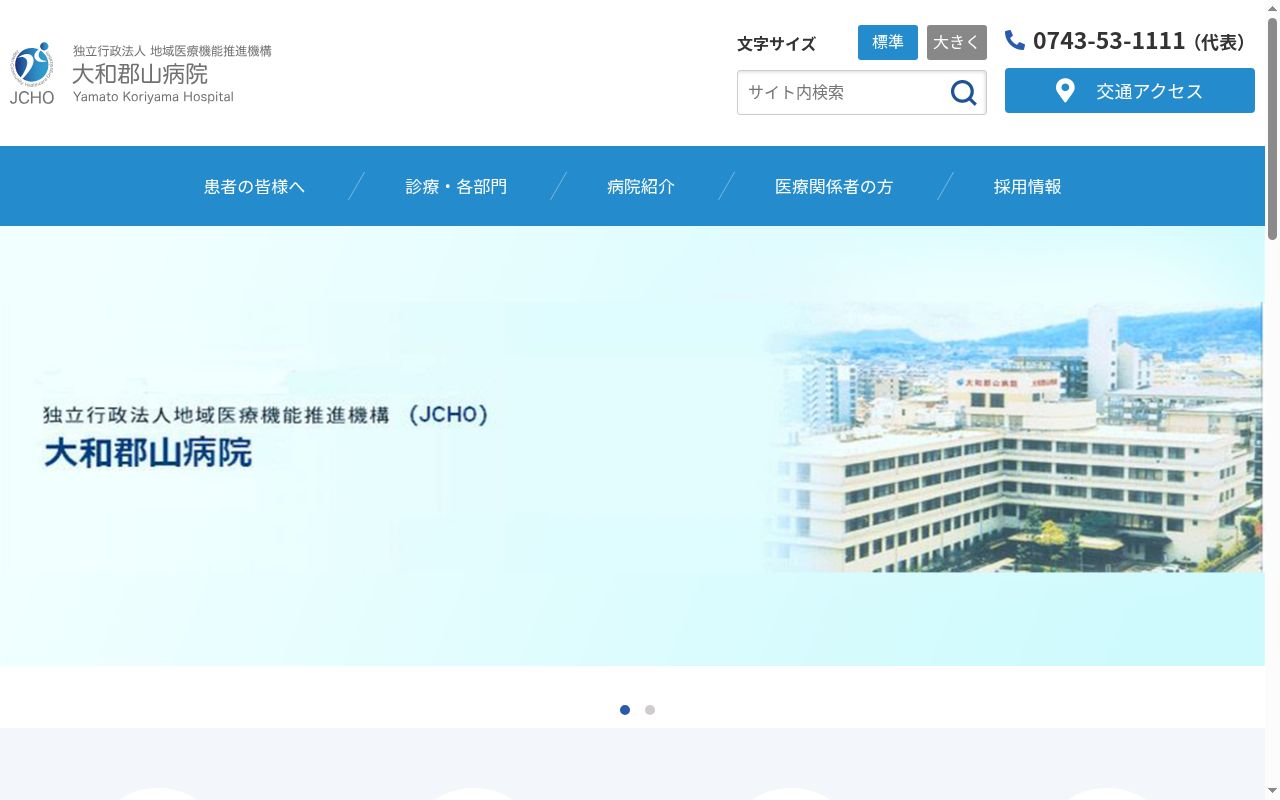Click the phone icon beside 0743-53-1111

(x=1015, y=40)
